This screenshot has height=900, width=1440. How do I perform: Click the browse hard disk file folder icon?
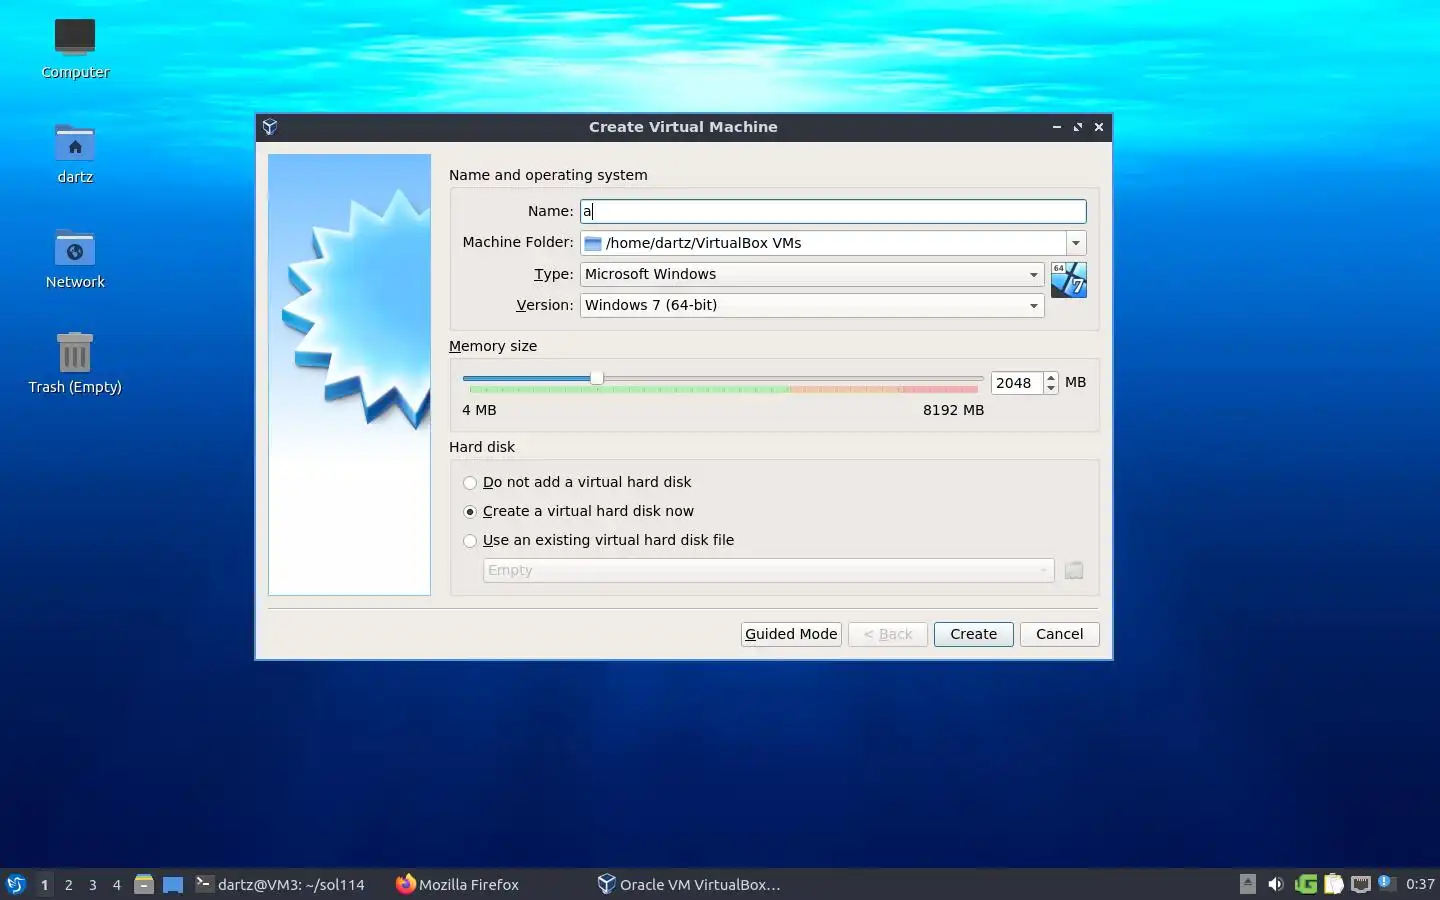(1074, 570)
